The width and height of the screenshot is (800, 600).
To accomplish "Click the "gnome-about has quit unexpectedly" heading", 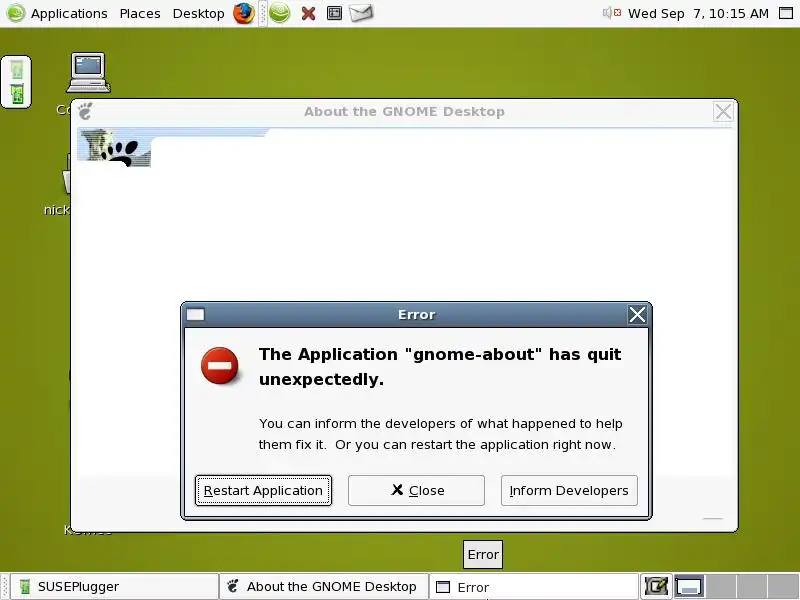I will tap(440, 366).
